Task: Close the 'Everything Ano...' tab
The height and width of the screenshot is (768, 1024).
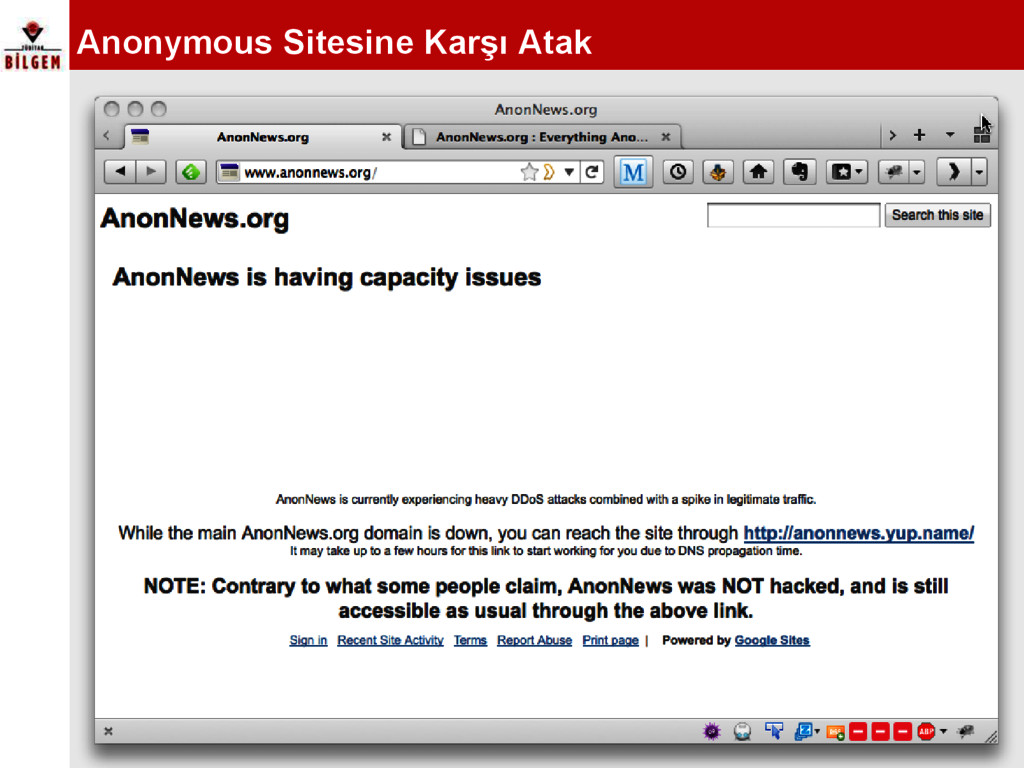Action: point(665,137)
